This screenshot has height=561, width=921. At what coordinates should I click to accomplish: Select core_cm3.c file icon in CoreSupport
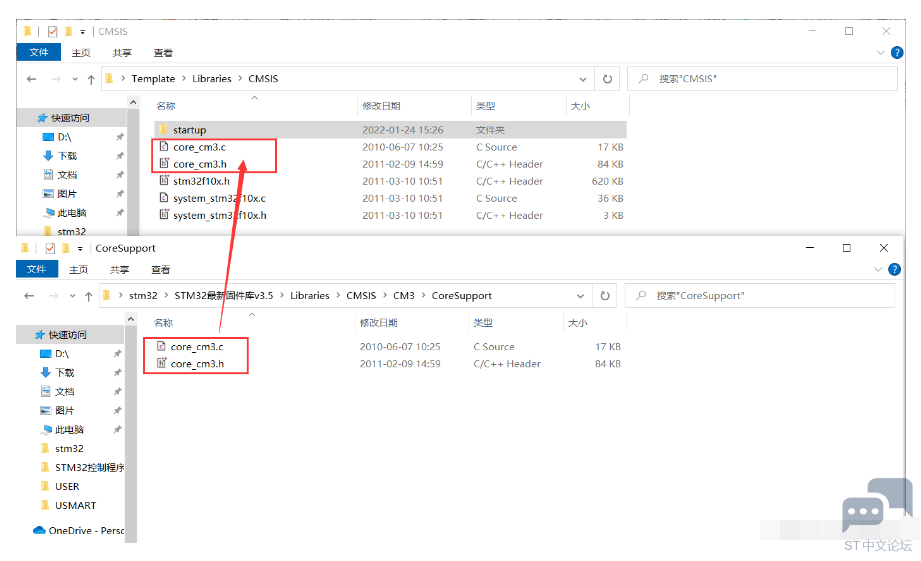click(160, 347)
